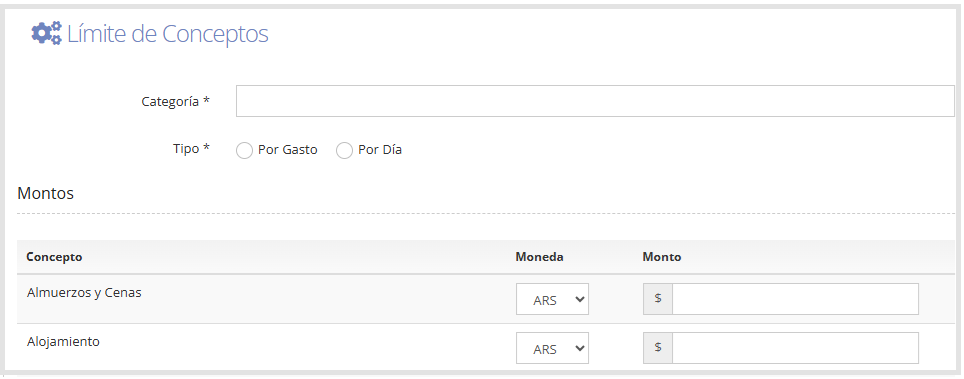
Task: Focus the Monto field for Almuerzos y Cenas
Action: pyautogui.click(x=796, y=299)
